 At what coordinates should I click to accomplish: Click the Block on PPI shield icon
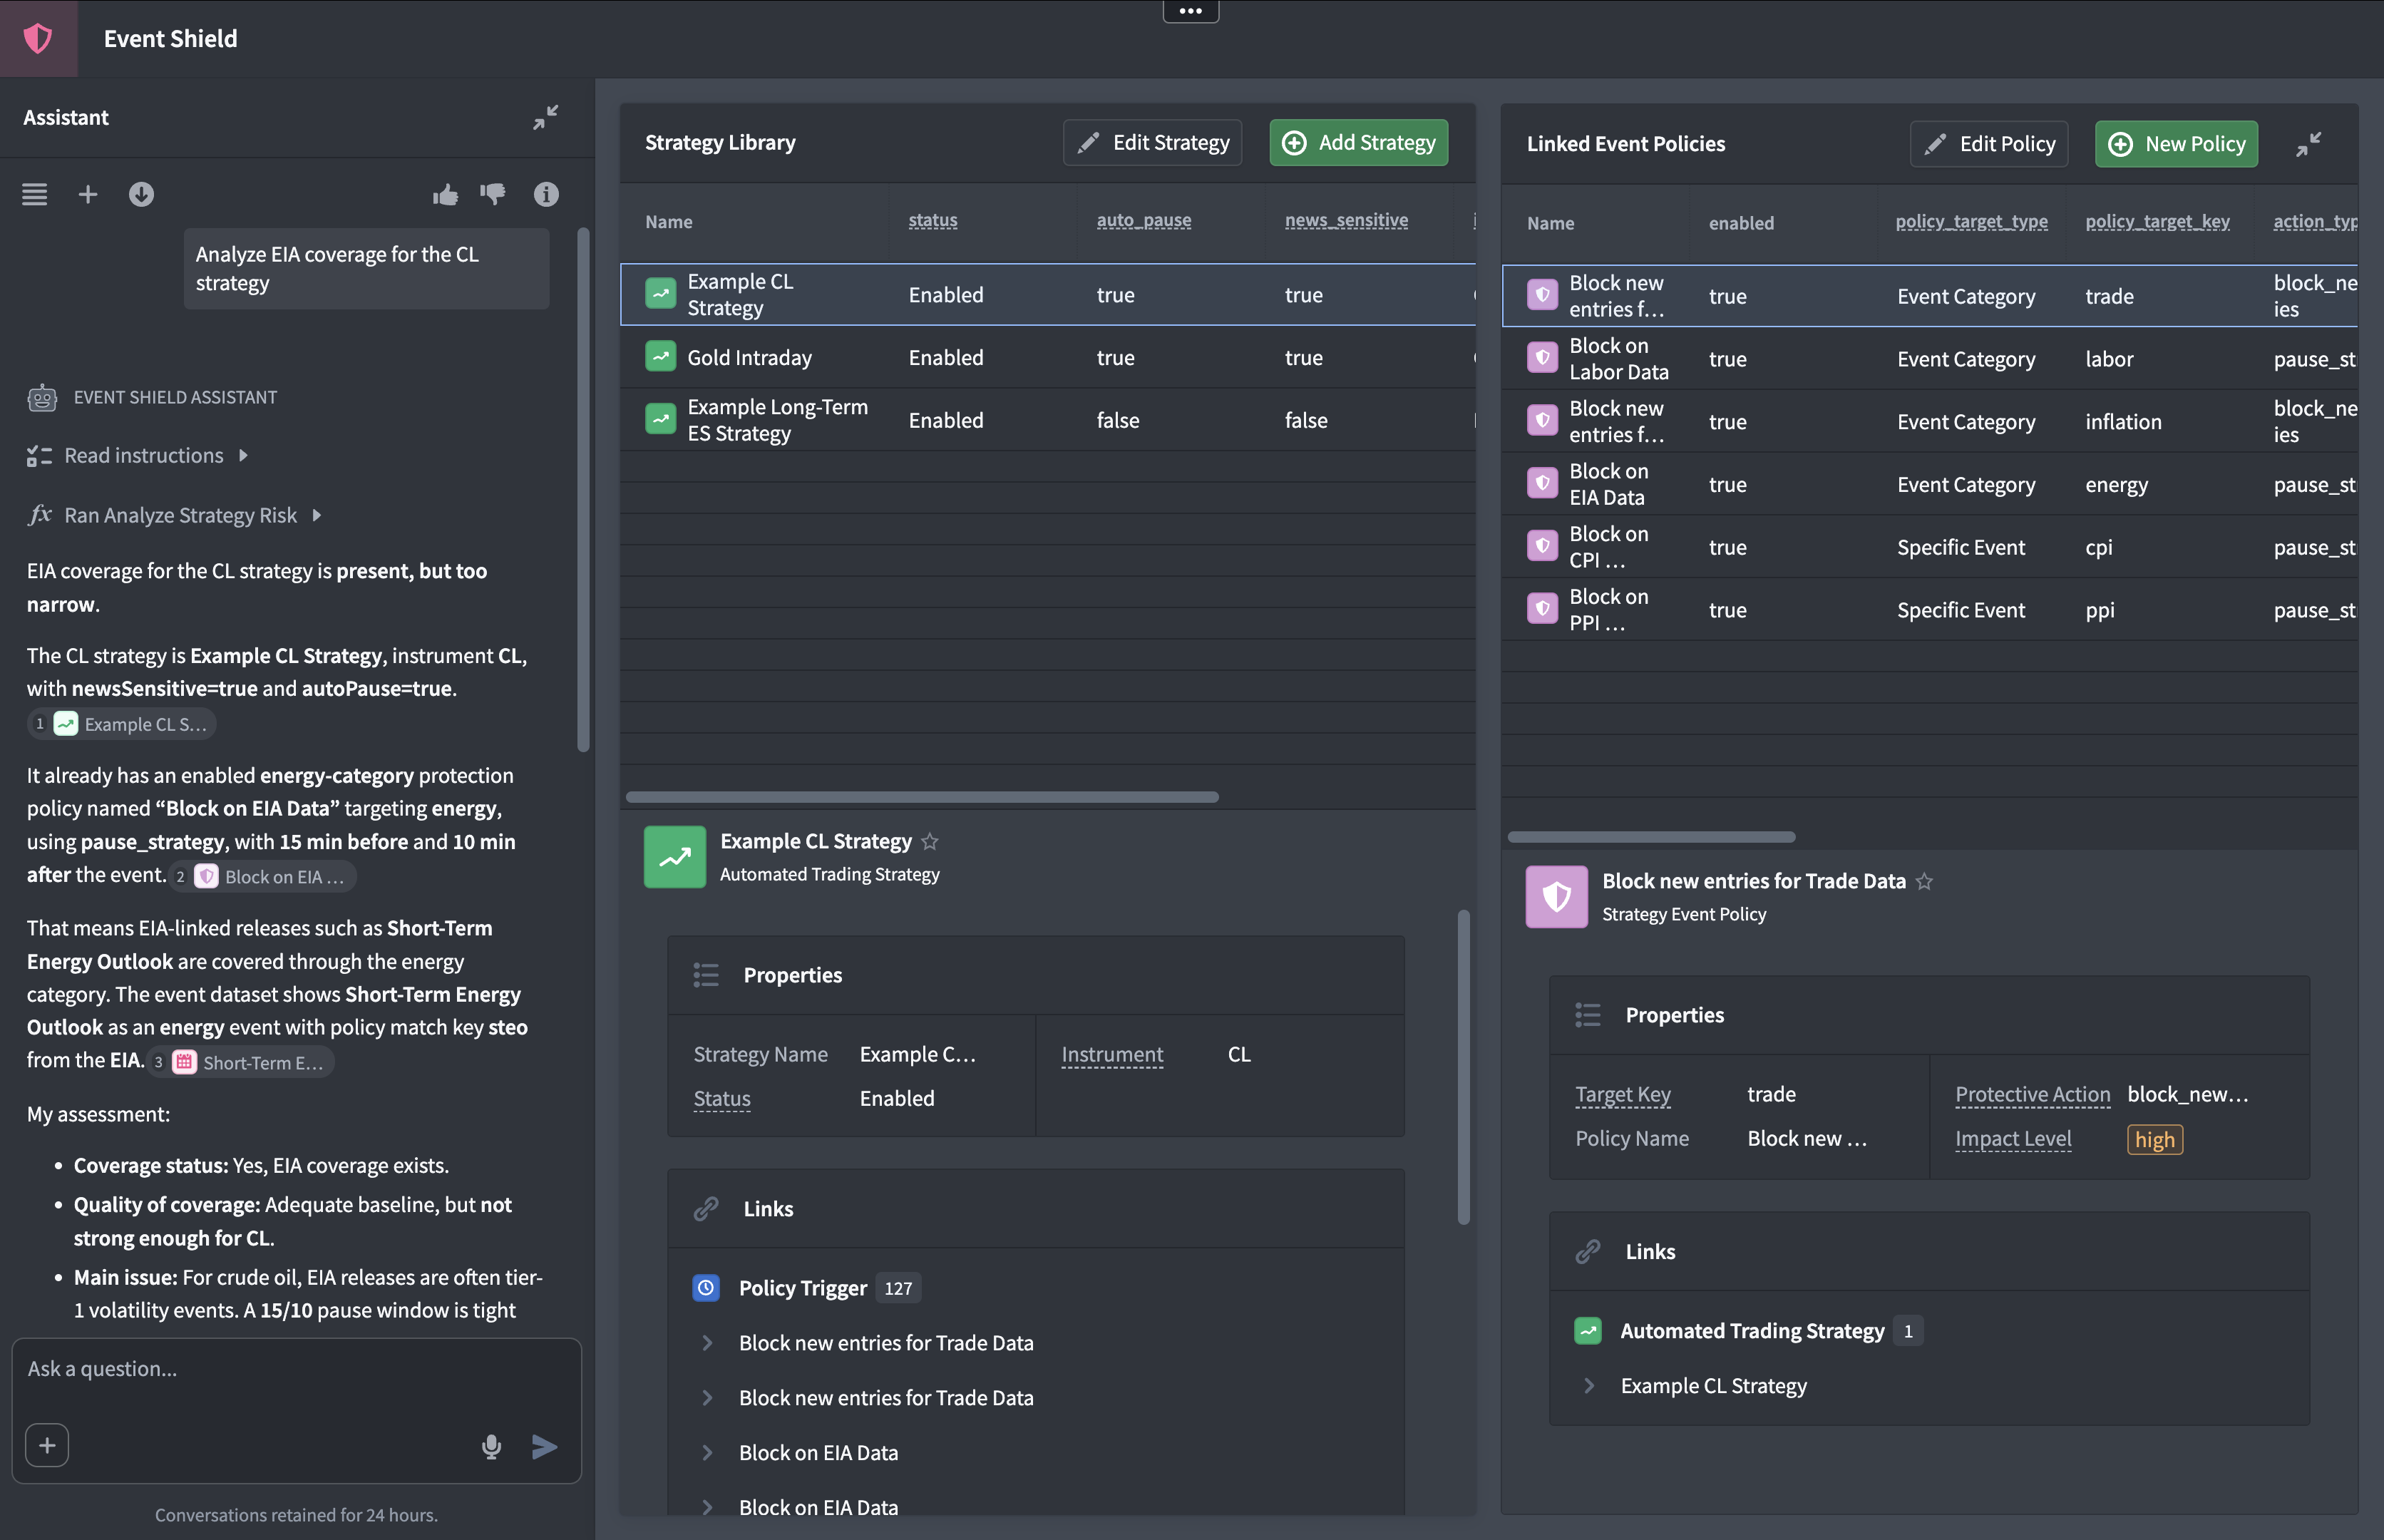[x=1542, y=609]
